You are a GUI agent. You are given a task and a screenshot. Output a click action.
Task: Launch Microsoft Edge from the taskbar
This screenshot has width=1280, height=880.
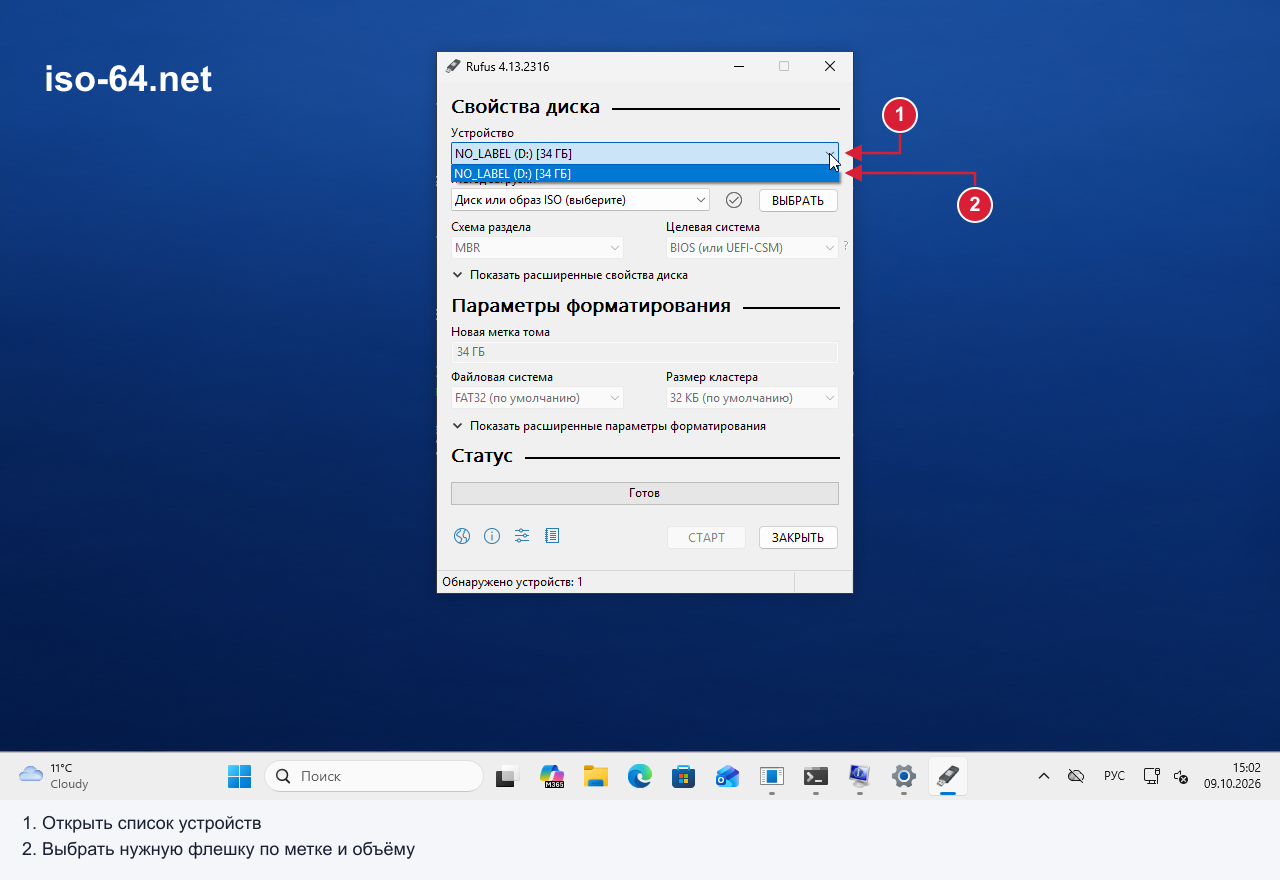click(x=640, y=776)
